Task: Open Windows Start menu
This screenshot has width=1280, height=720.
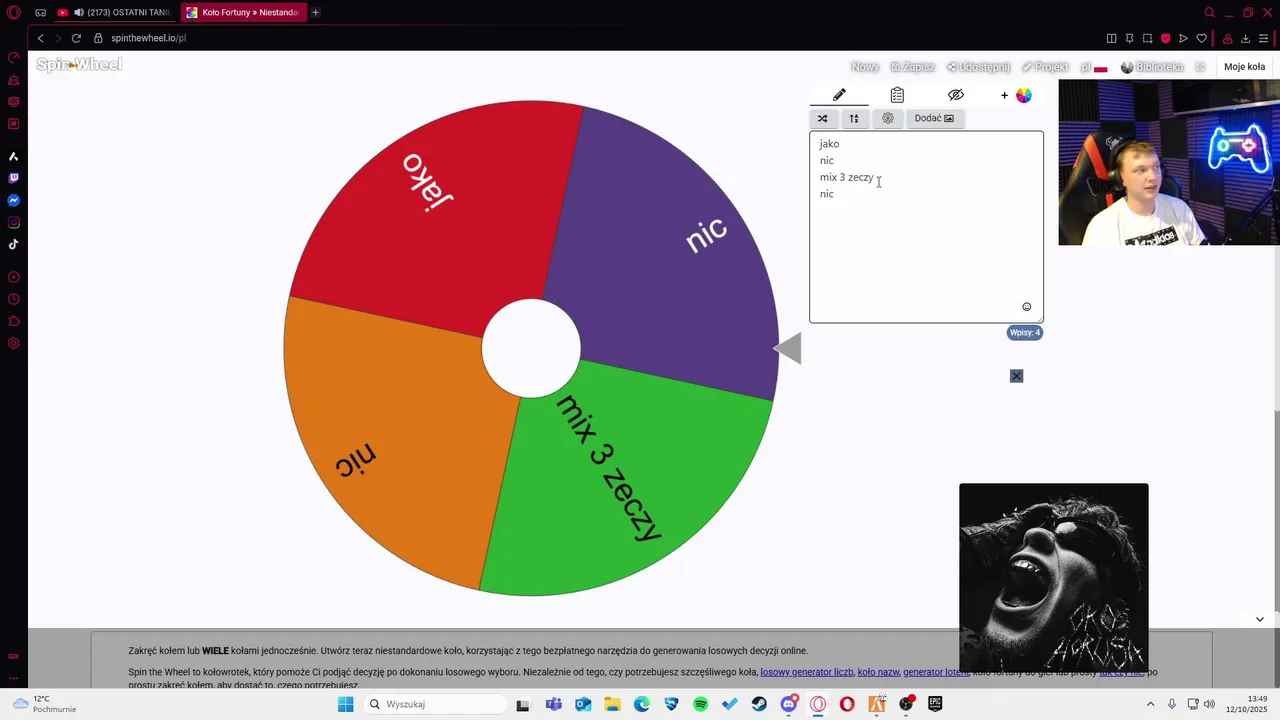Action: (345, 704)
